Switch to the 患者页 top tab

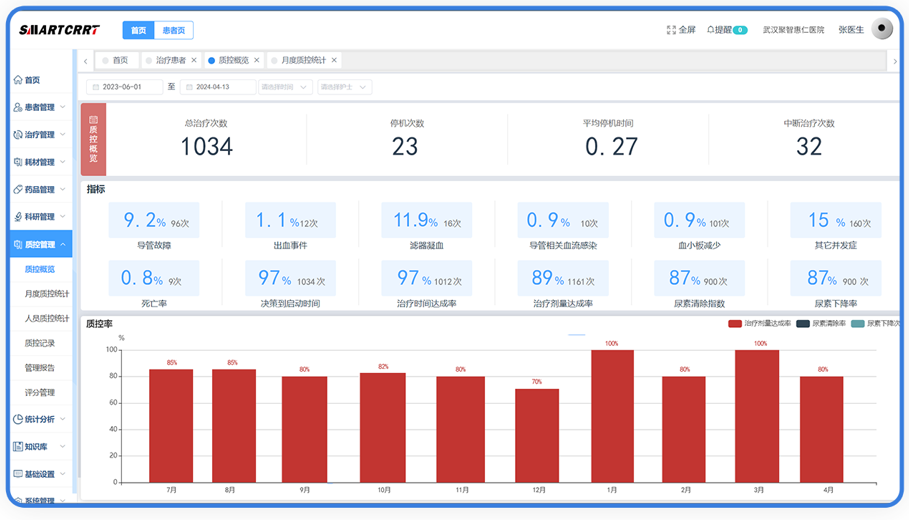pos(174,30)
